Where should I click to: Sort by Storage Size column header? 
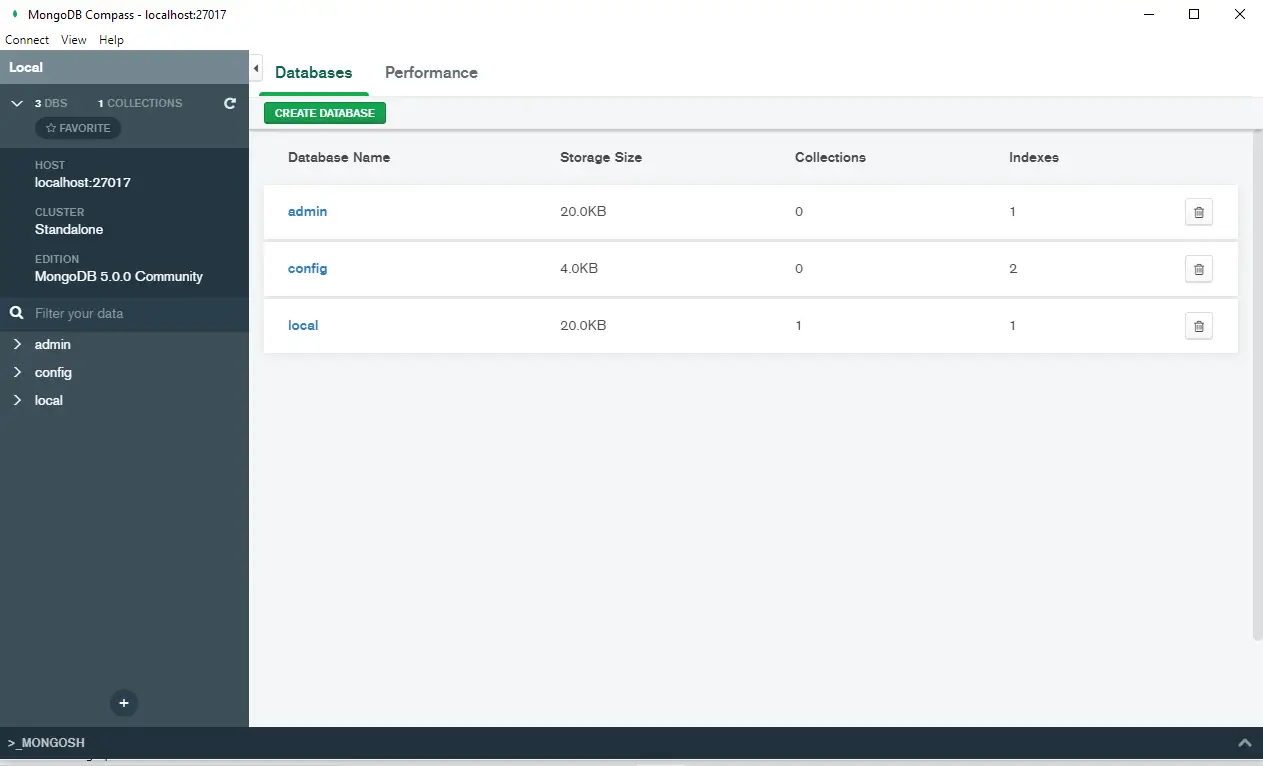click(601, 157)
